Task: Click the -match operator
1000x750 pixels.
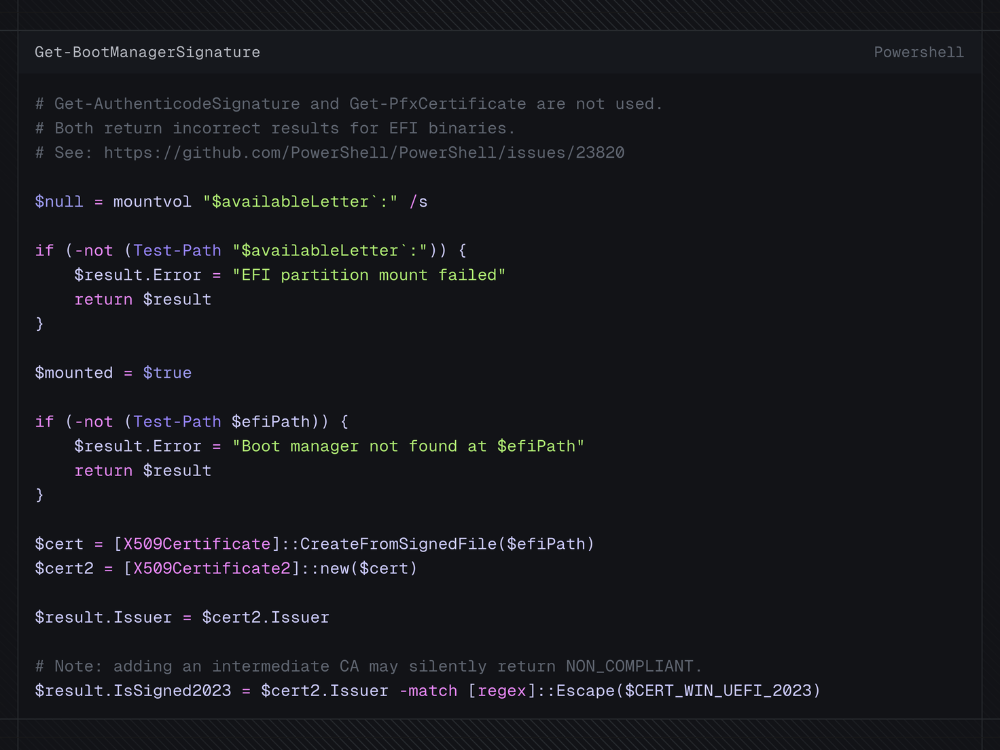Action: [x=427, y=691]
